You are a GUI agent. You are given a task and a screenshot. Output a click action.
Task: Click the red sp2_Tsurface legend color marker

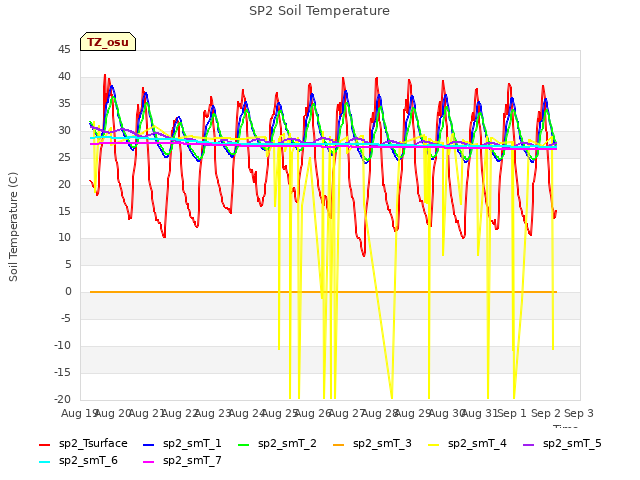44,444
